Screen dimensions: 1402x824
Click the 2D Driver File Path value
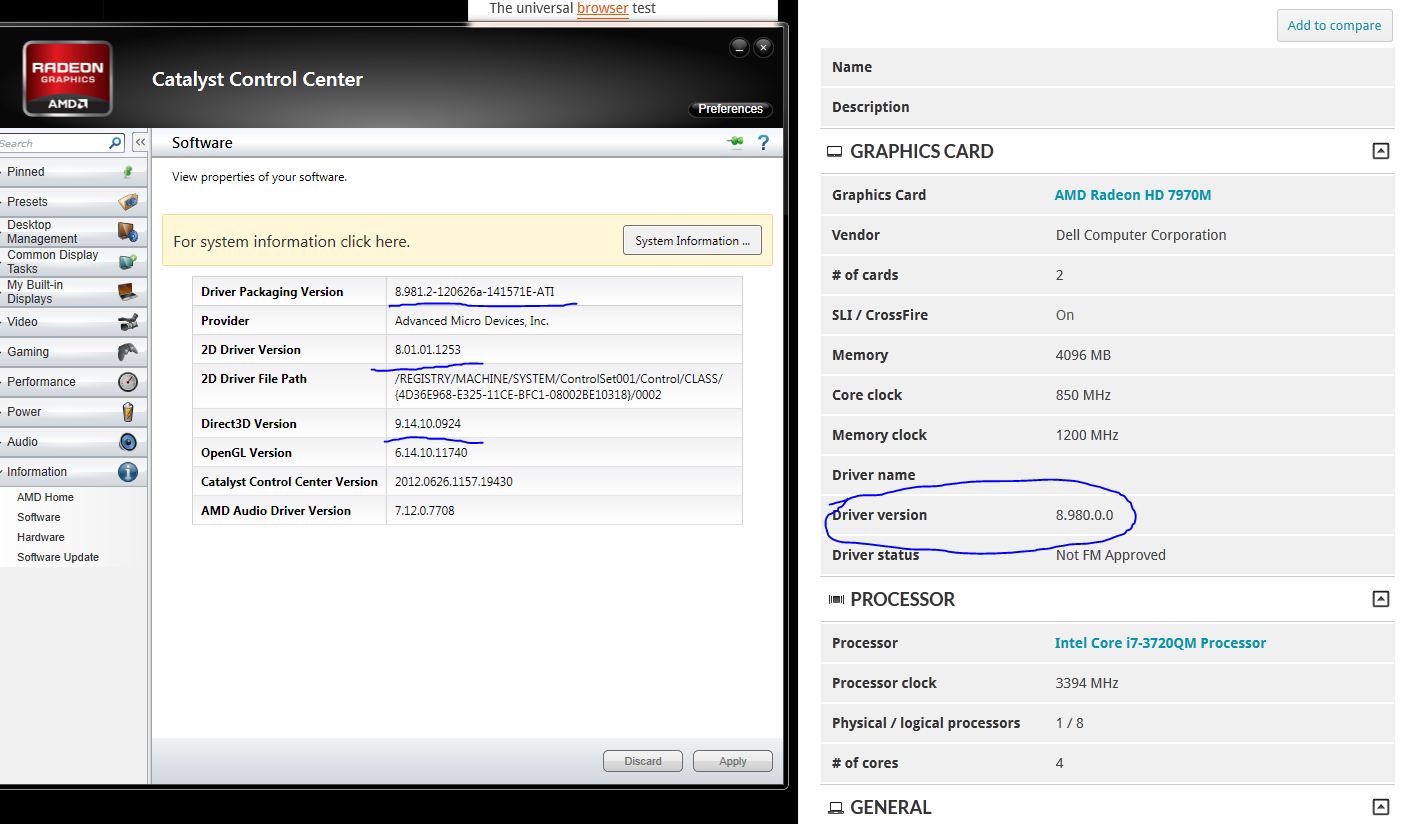tap(559, 387)
